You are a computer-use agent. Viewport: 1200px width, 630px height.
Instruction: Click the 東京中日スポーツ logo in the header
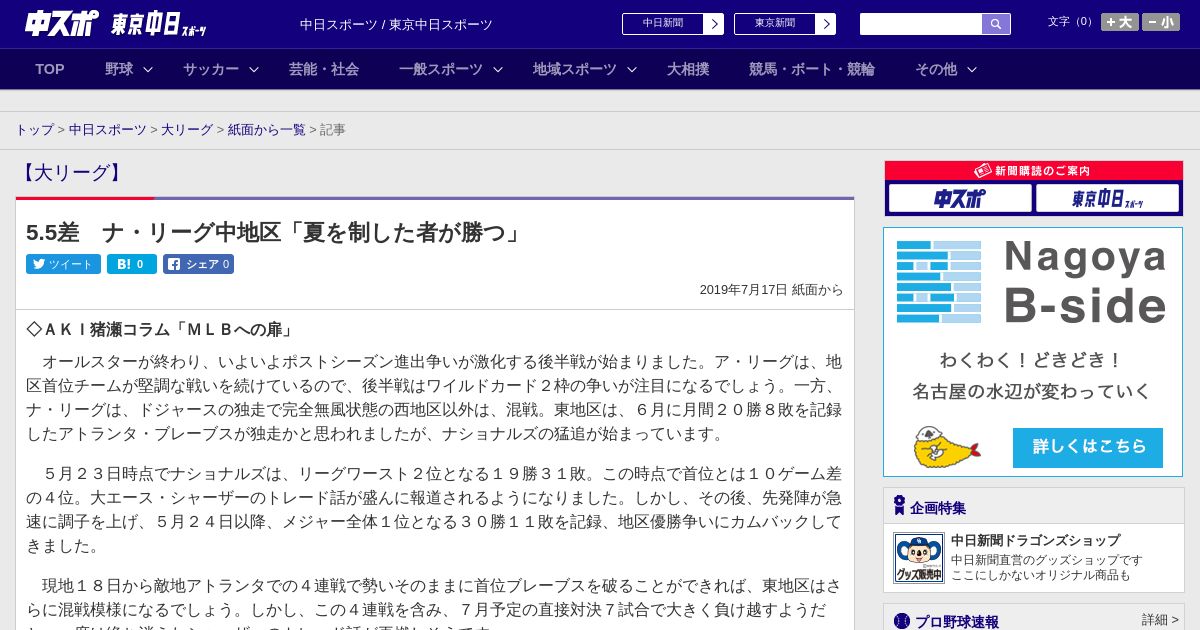coord(159,24)
